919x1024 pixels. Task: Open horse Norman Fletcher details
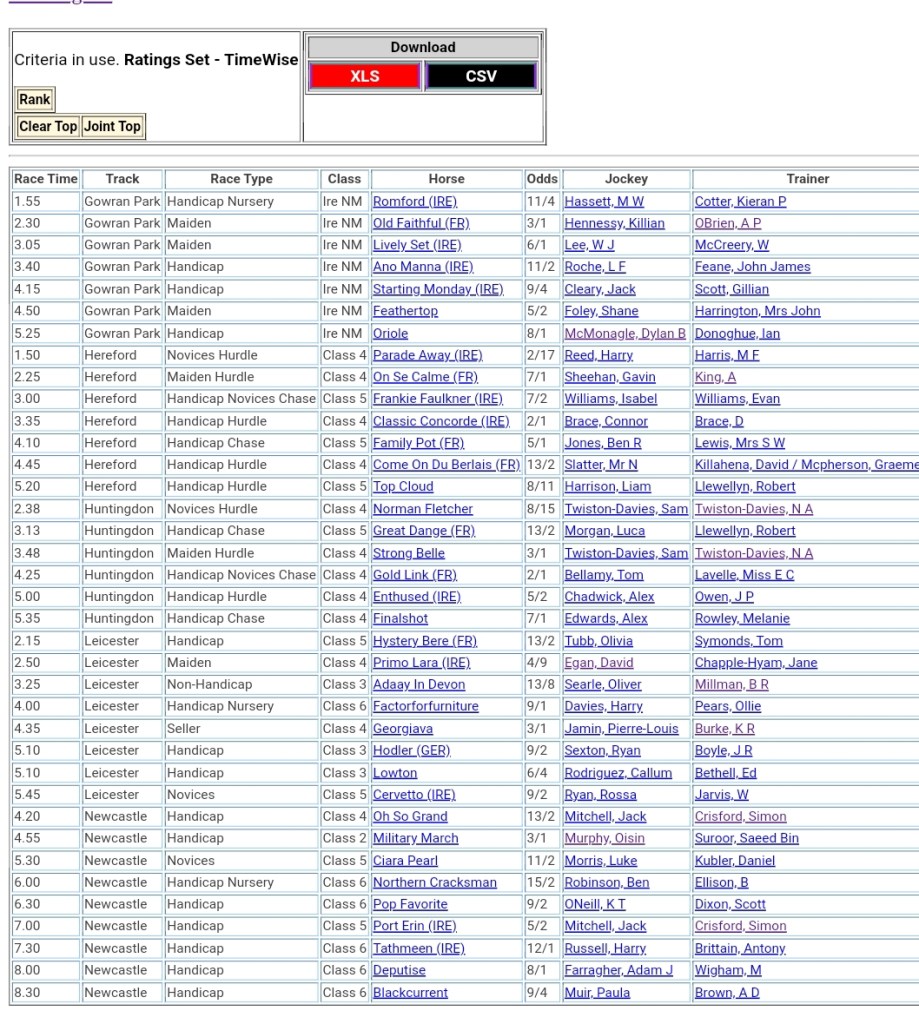422,509
